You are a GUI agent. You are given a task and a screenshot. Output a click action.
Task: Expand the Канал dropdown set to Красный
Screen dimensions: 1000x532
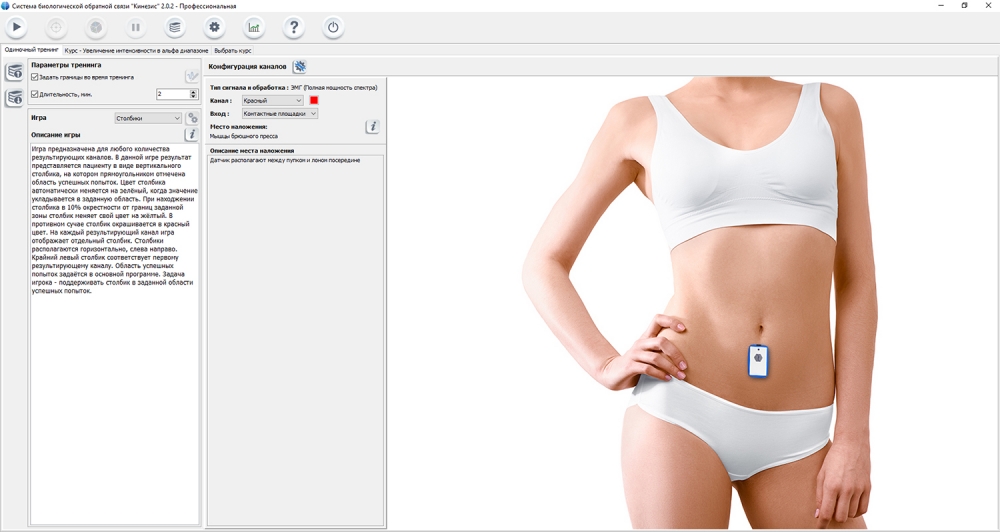pyautogui.click(x=272, y=101)
